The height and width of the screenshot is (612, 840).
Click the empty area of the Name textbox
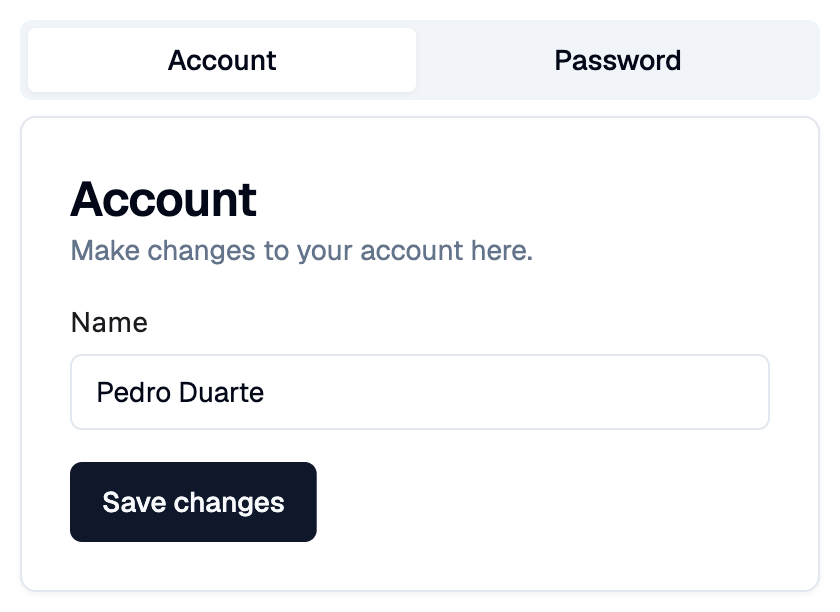tap(514, 392)
